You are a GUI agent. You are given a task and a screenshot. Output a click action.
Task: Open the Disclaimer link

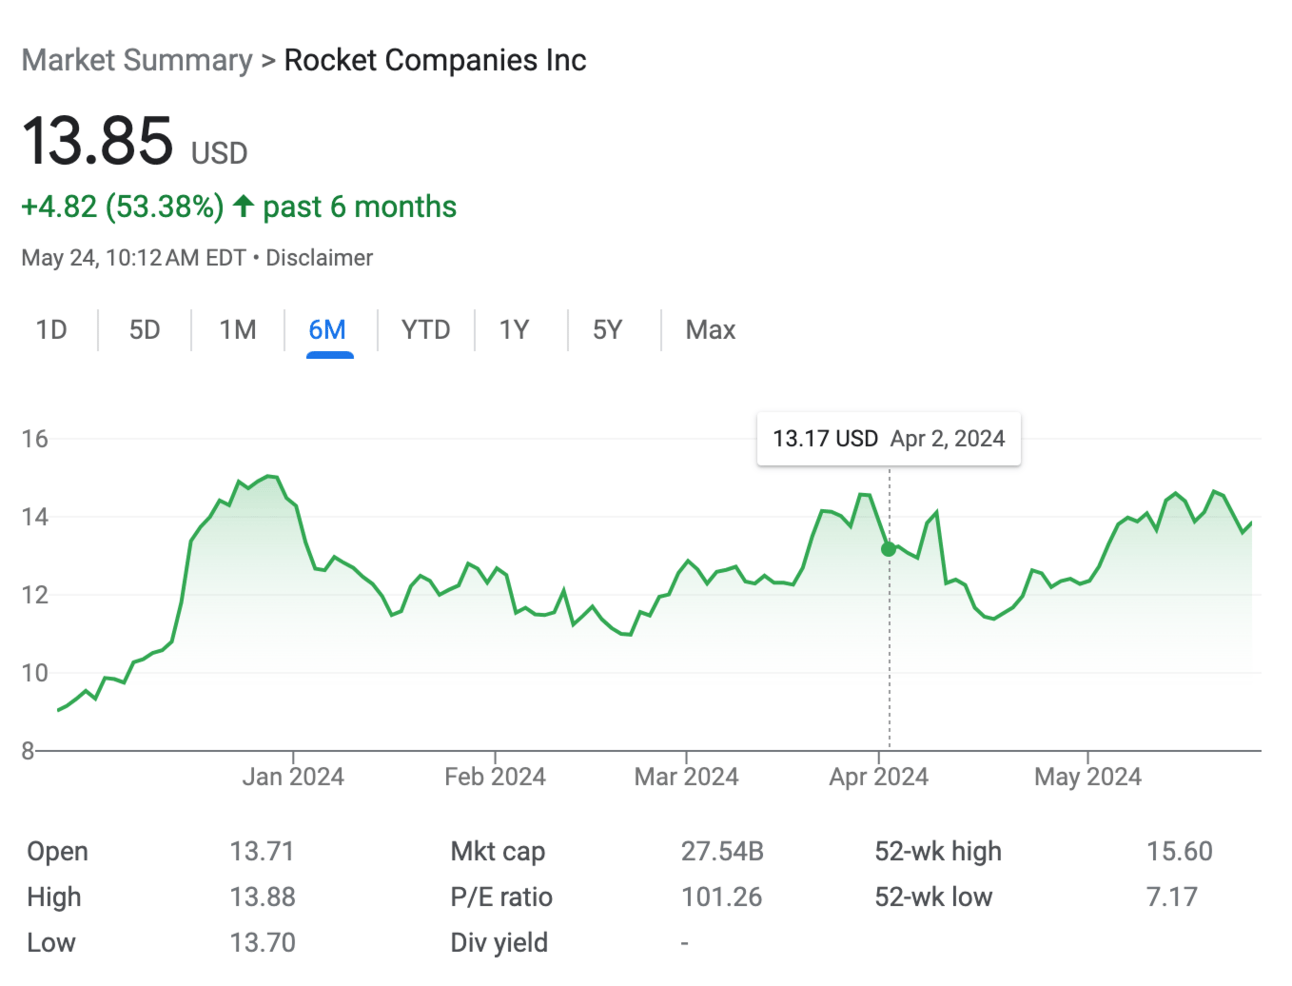click(x=319, y=258)
